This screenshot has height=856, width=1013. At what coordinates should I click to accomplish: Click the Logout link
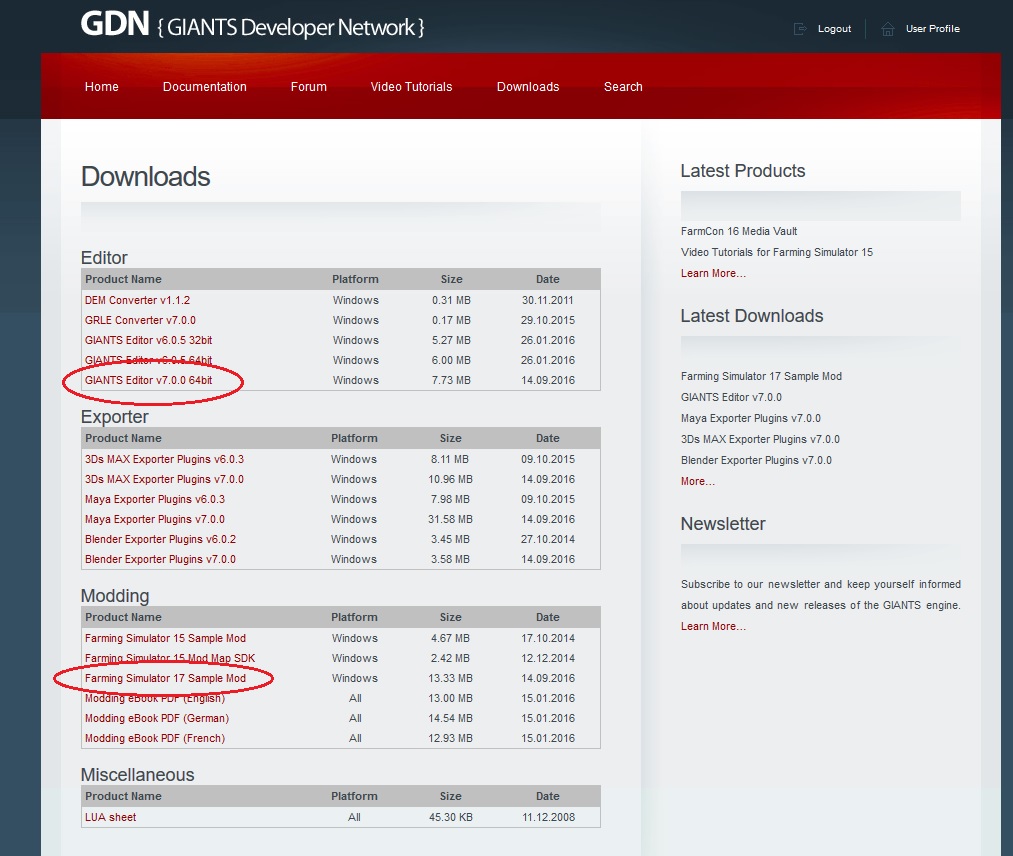coord(834,28)
